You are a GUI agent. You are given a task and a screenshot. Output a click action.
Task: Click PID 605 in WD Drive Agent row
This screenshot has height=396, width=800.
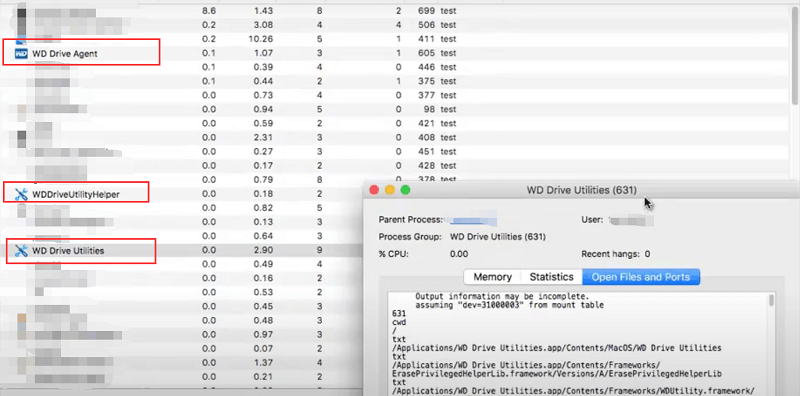[x=426, y=54]
